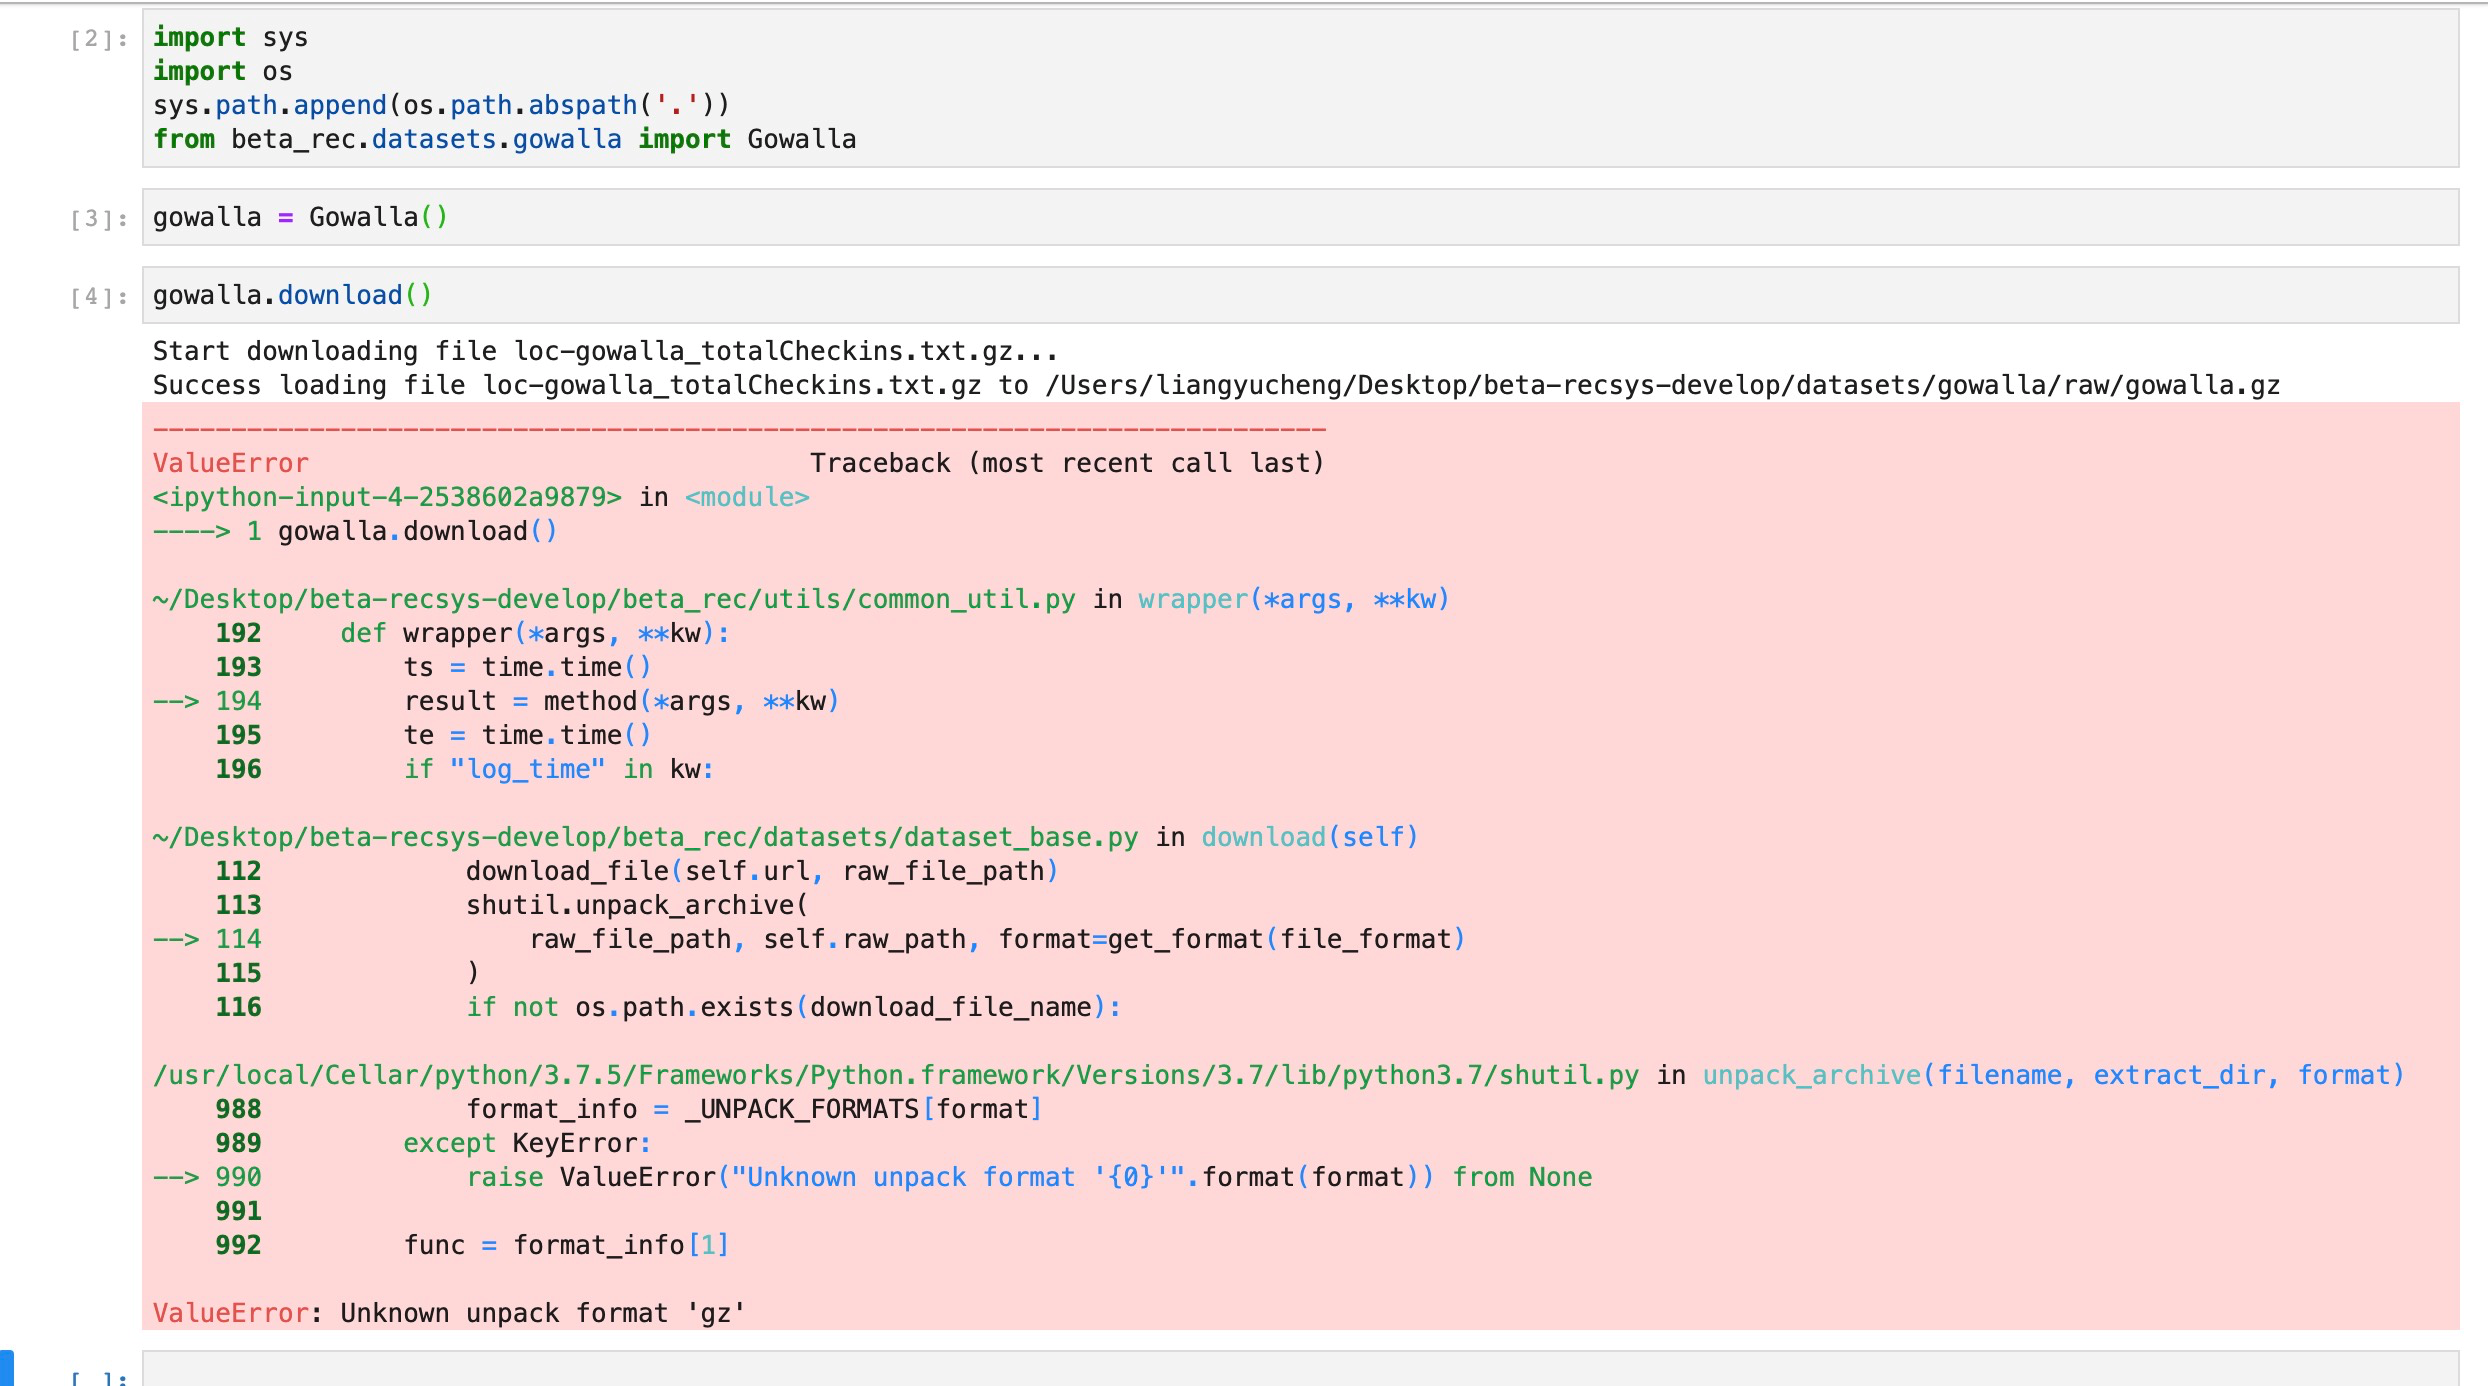2488x1386 pixels.
Task: Click traceback line 990 'raise ValueError'
Action: click(872, 1177)
